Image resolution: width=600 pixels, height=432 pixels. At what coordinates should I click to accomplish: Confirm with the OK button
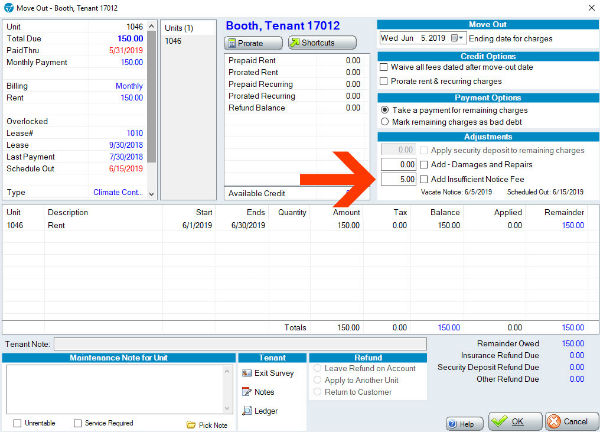tap(515, 422)
